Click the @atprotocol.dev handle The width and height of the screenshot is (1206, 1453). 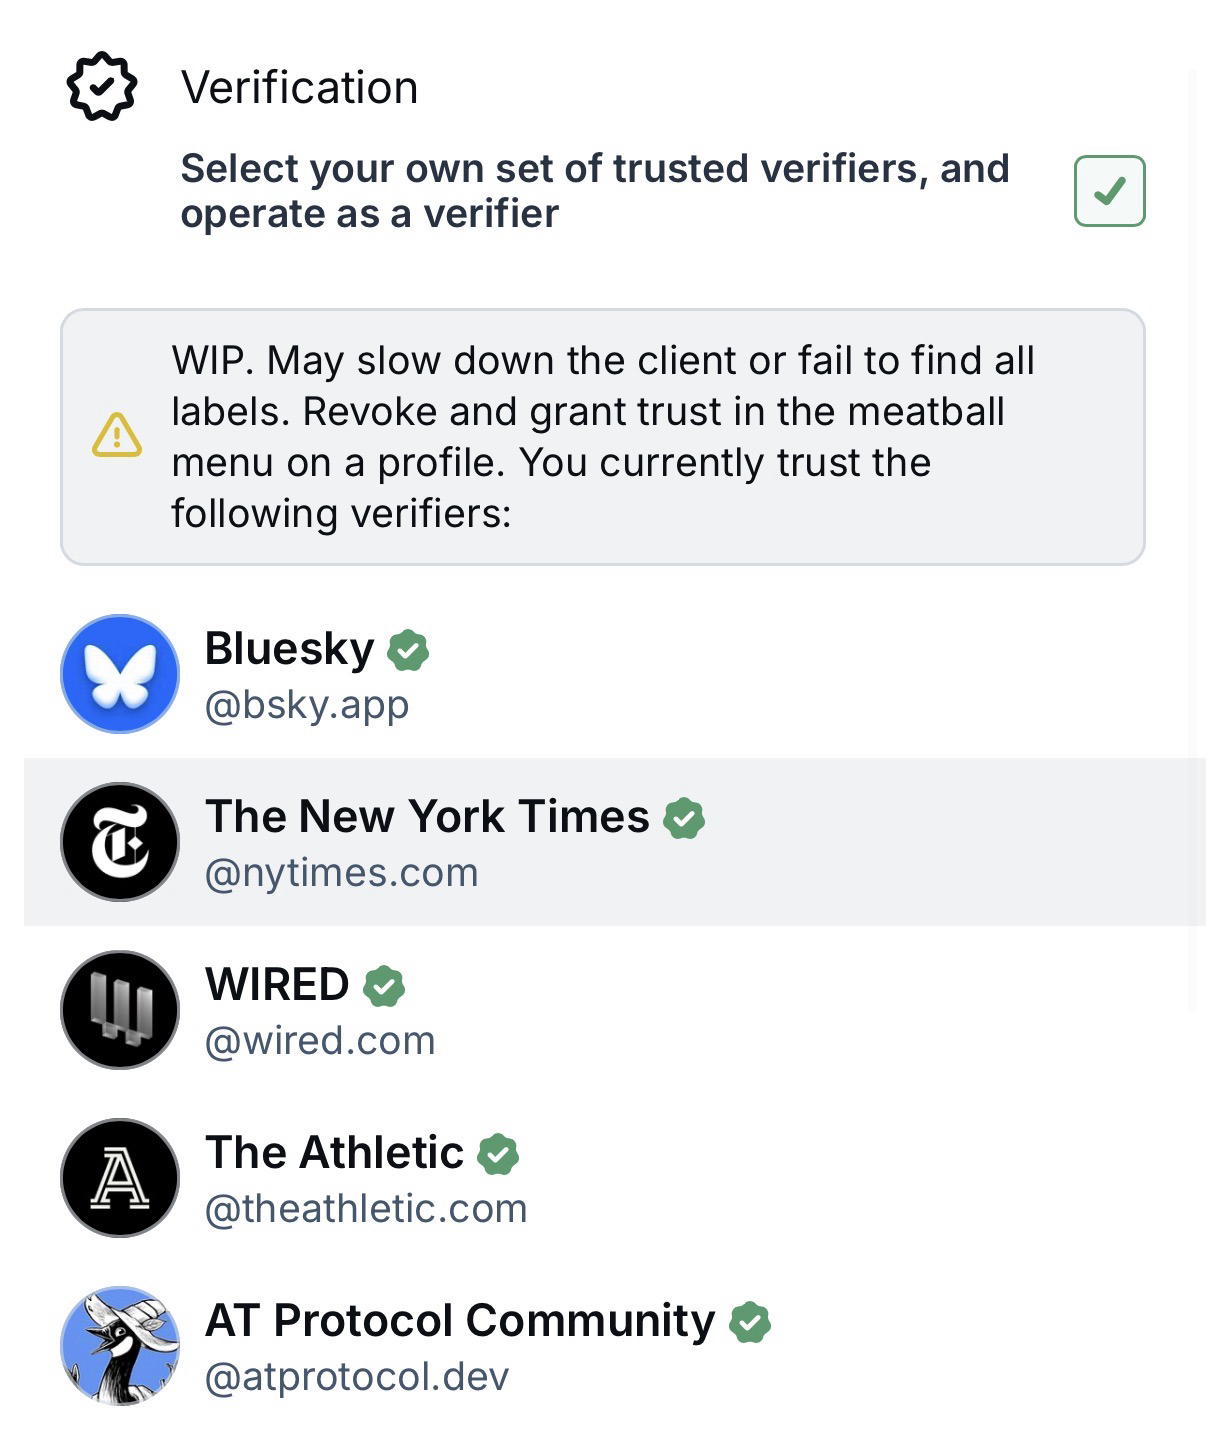click(x=357, y=1378)
